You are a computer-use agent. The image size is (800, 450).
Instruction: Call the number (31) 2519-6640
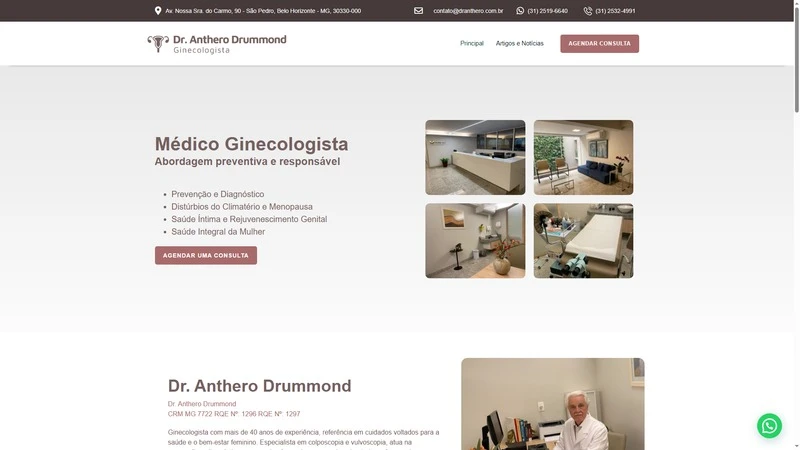pos(547,11)
